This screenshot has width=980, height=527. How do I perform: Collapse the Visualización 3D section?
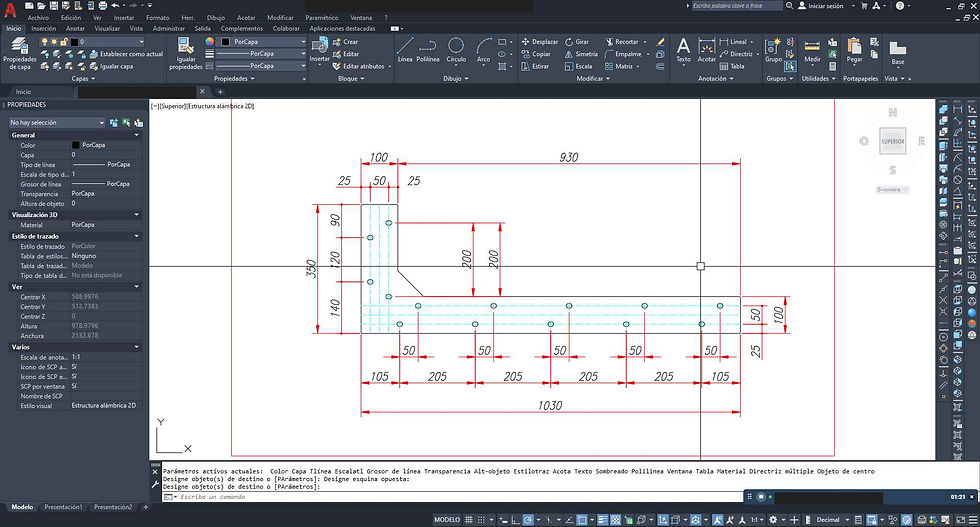[136, 214]
